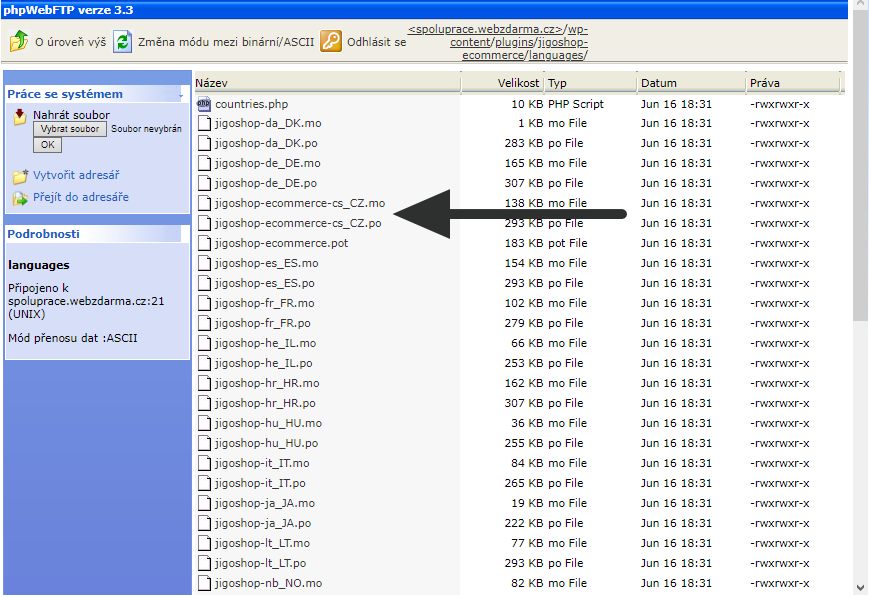Click the create directory folder icon

pyautogui.click(x=21, y=176)
